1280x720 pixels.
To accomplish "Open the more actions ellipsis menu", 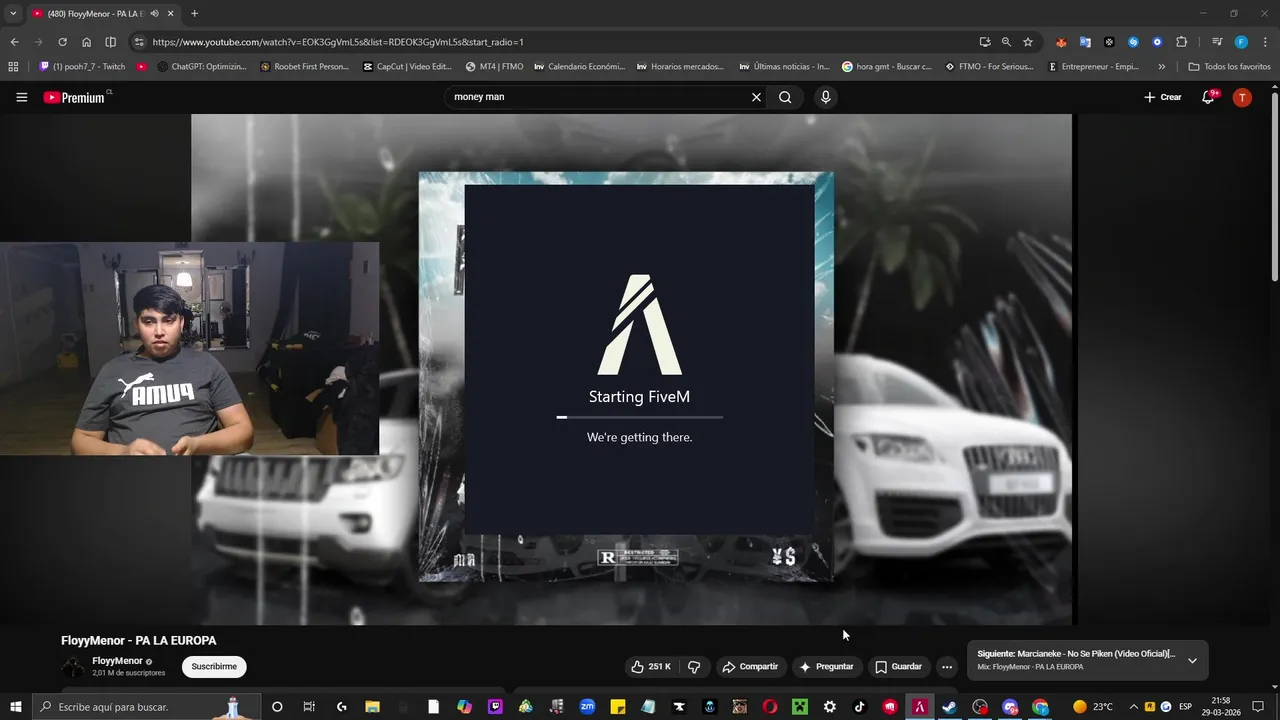I will [947, 667].
